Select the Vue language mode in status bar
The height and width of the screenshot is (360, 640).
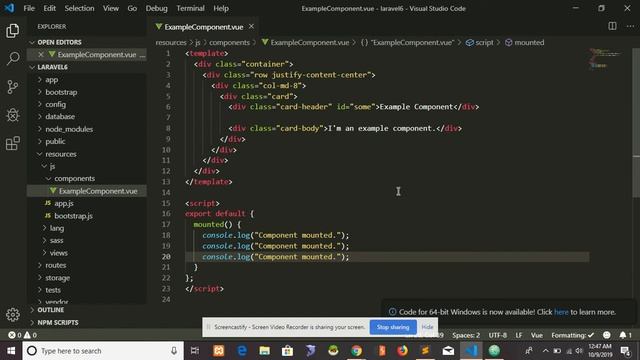(536, 335)
